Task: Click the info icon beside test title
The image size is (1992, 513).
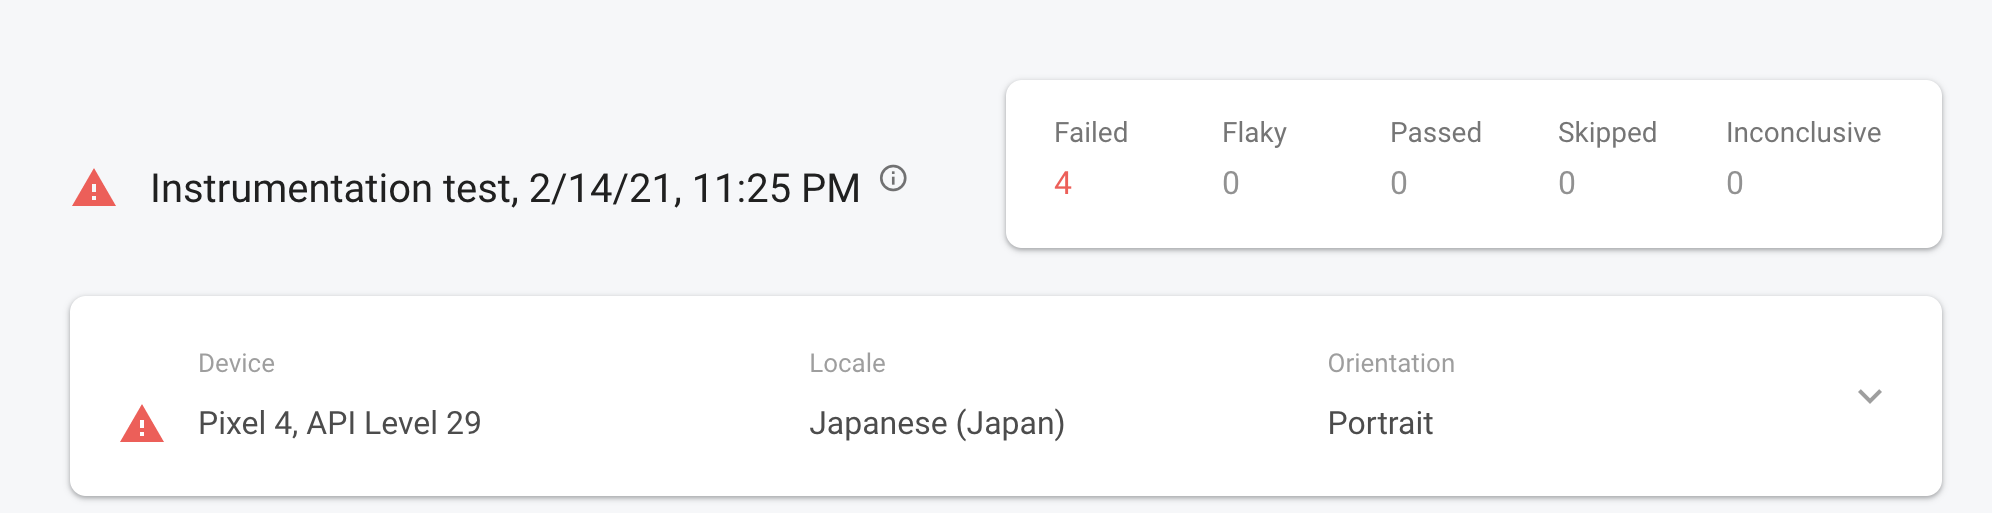Action: click(893, 179)
